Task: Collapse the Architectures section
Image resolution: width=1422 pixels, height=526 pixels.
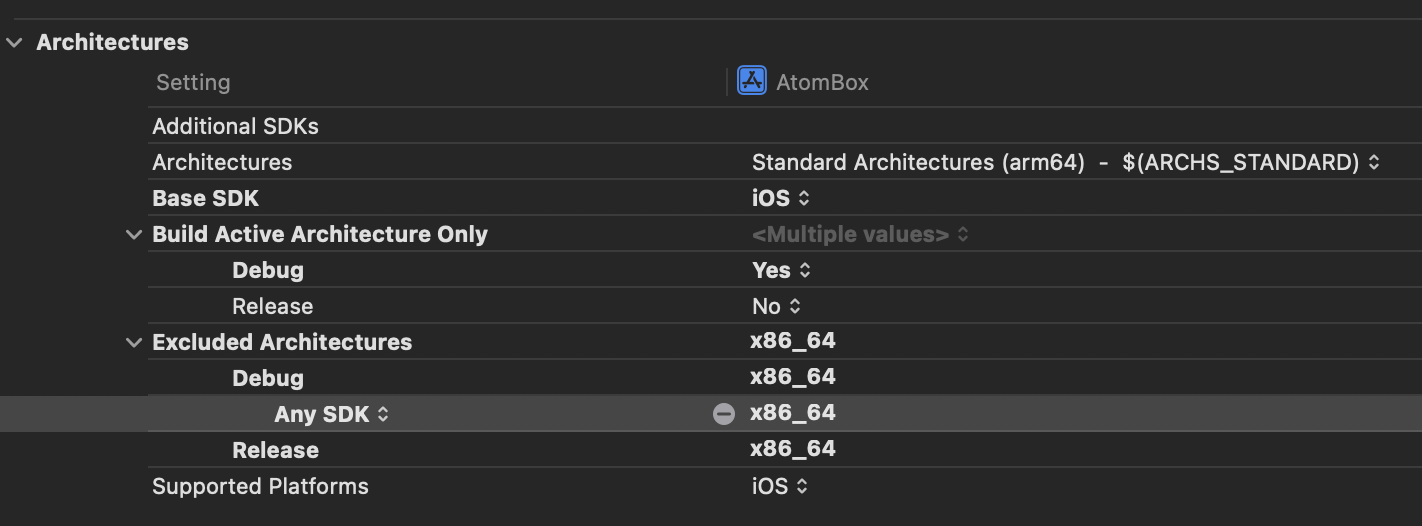Action: click(x=14, y=43)
